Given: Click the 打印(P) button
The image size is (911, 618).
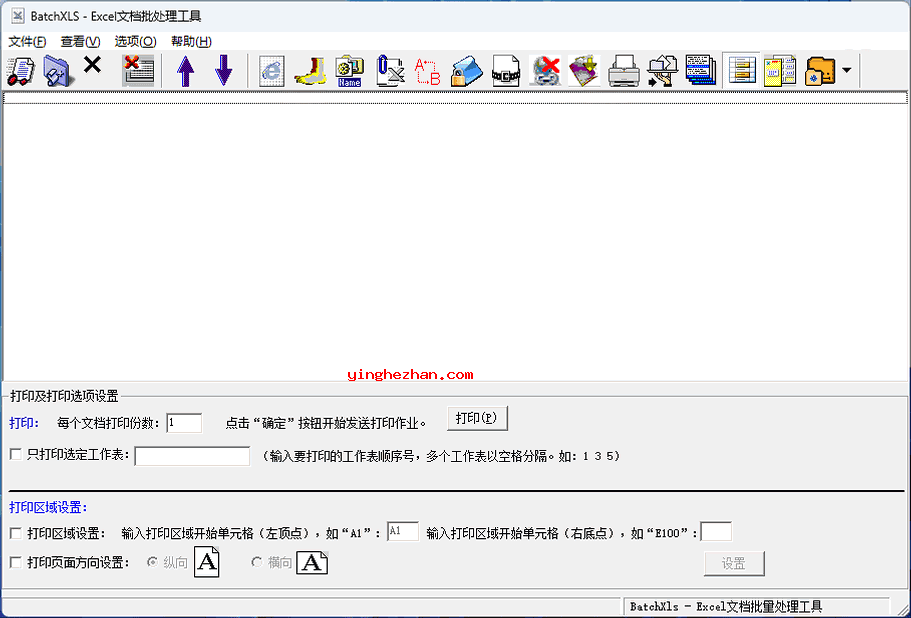Looking at the screenshot, I should coord(477,418).
